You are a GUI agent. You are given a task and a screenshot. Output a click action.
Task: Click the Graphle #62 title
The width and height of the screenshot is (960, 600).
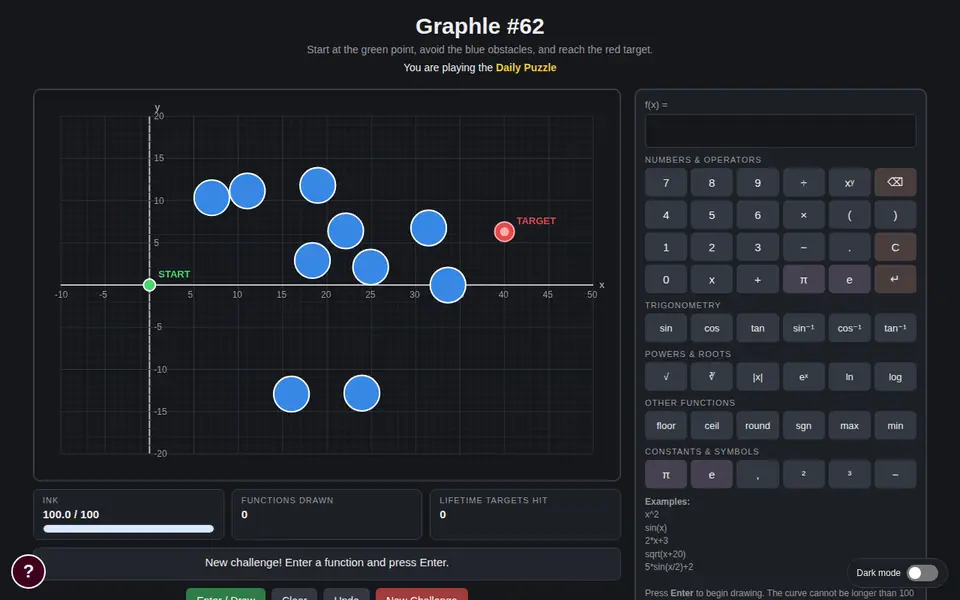pyautogui.click(x=480, y=26)
